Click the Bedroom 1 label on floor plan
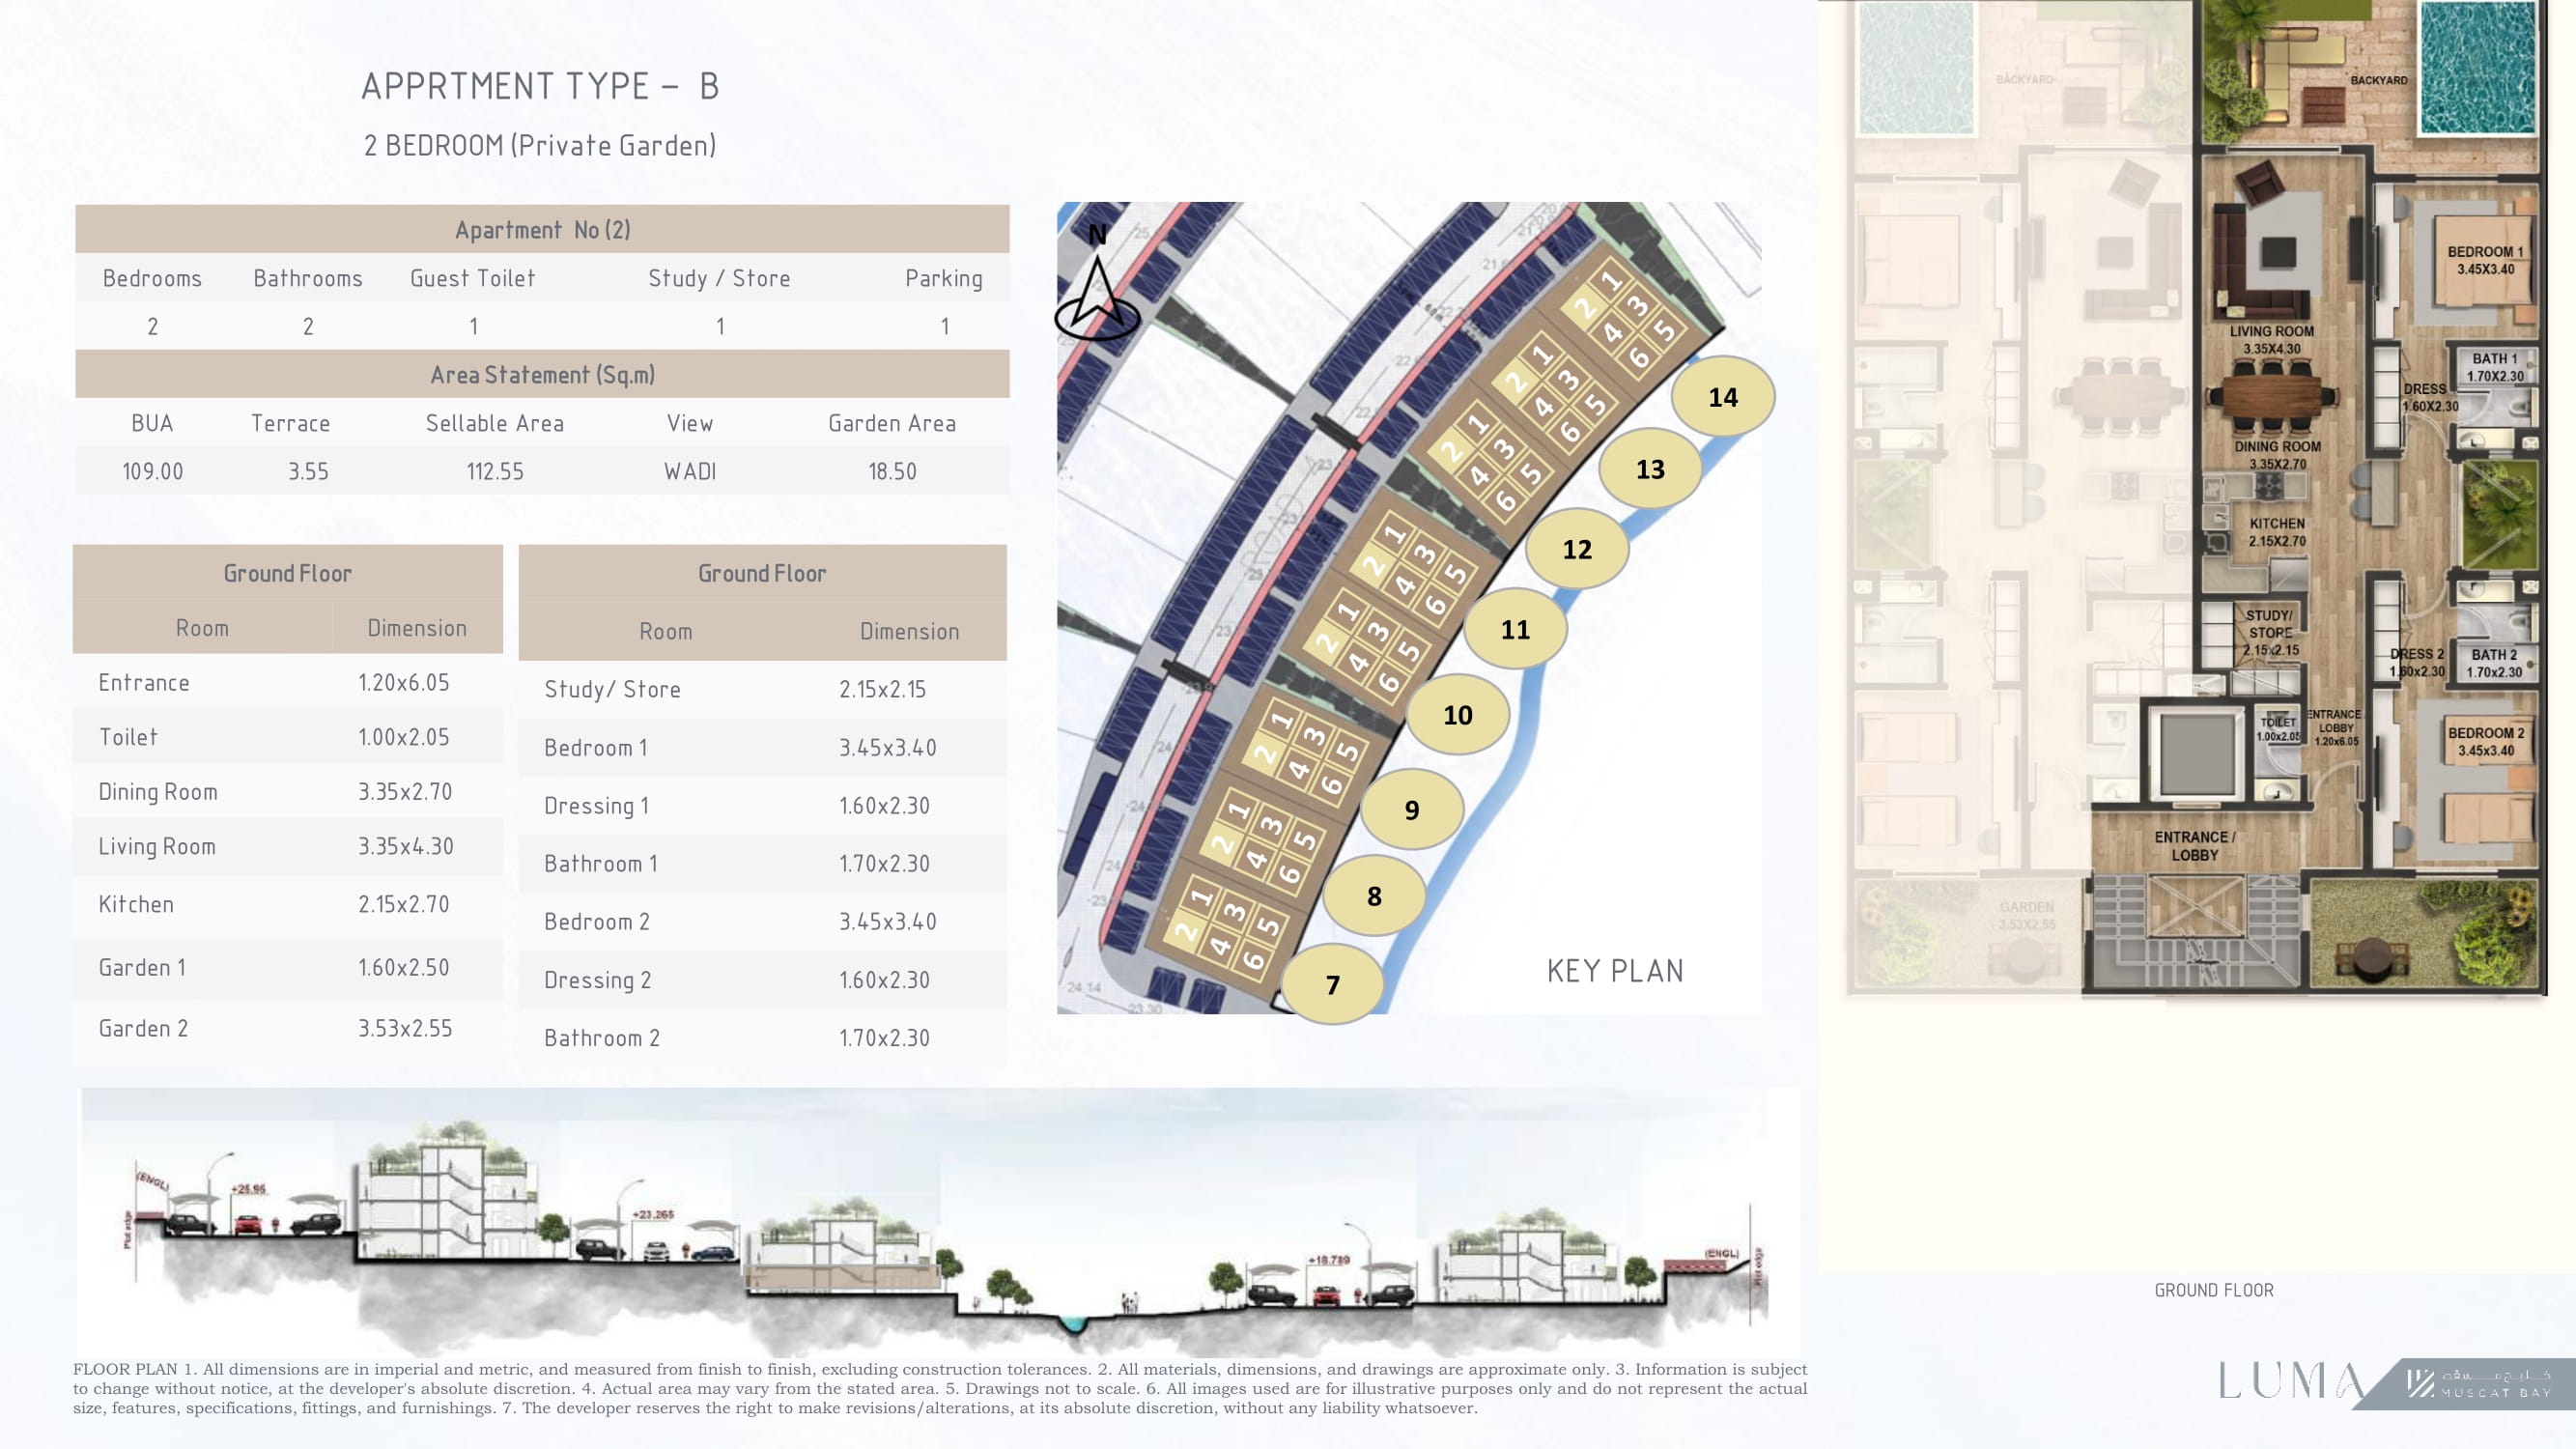Viewport: 2576px width, 1449px height. click(2485, 260)
